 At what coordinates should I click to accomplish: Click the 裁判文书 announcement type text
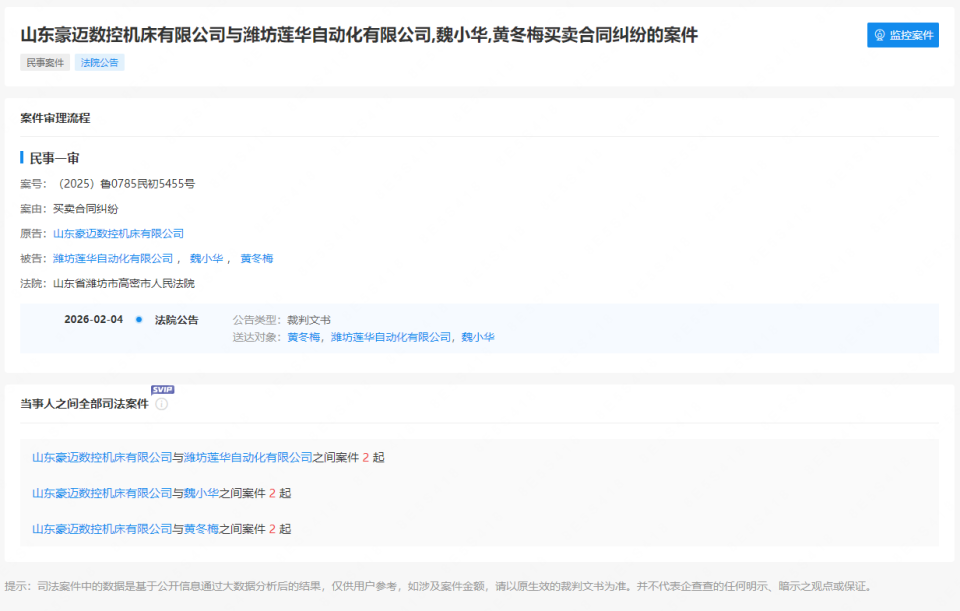tap(309, 320)
